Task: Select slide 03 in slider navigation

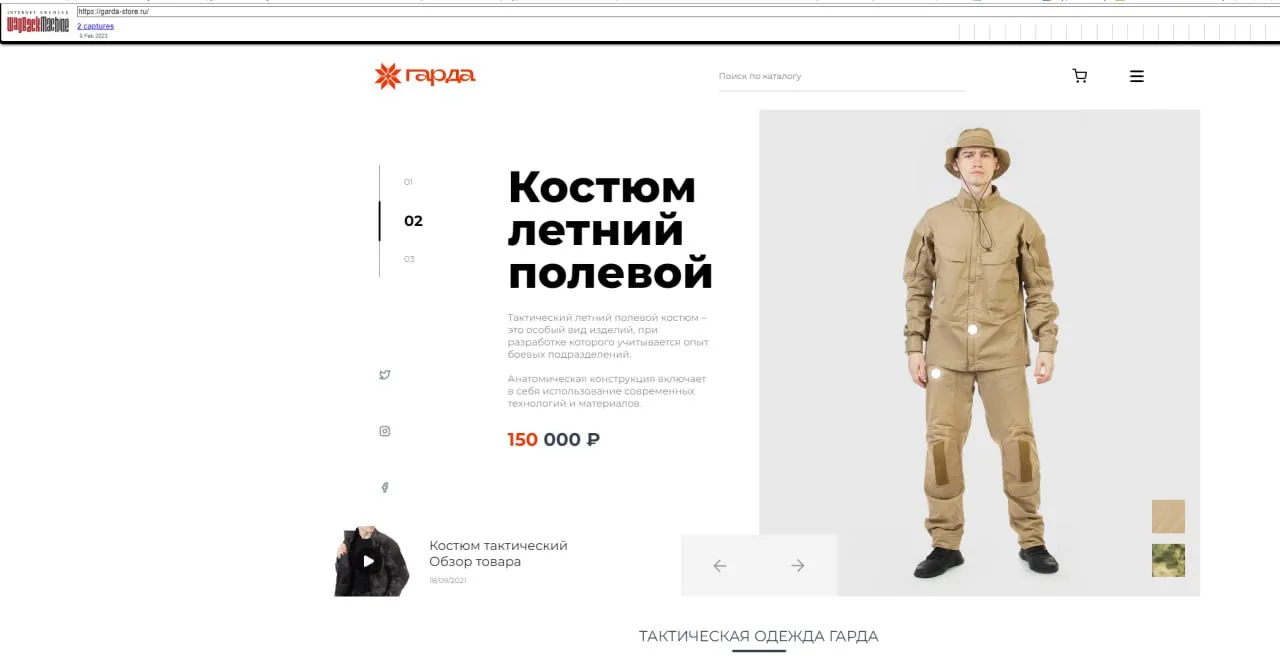Action: click(x=409, y=259)
